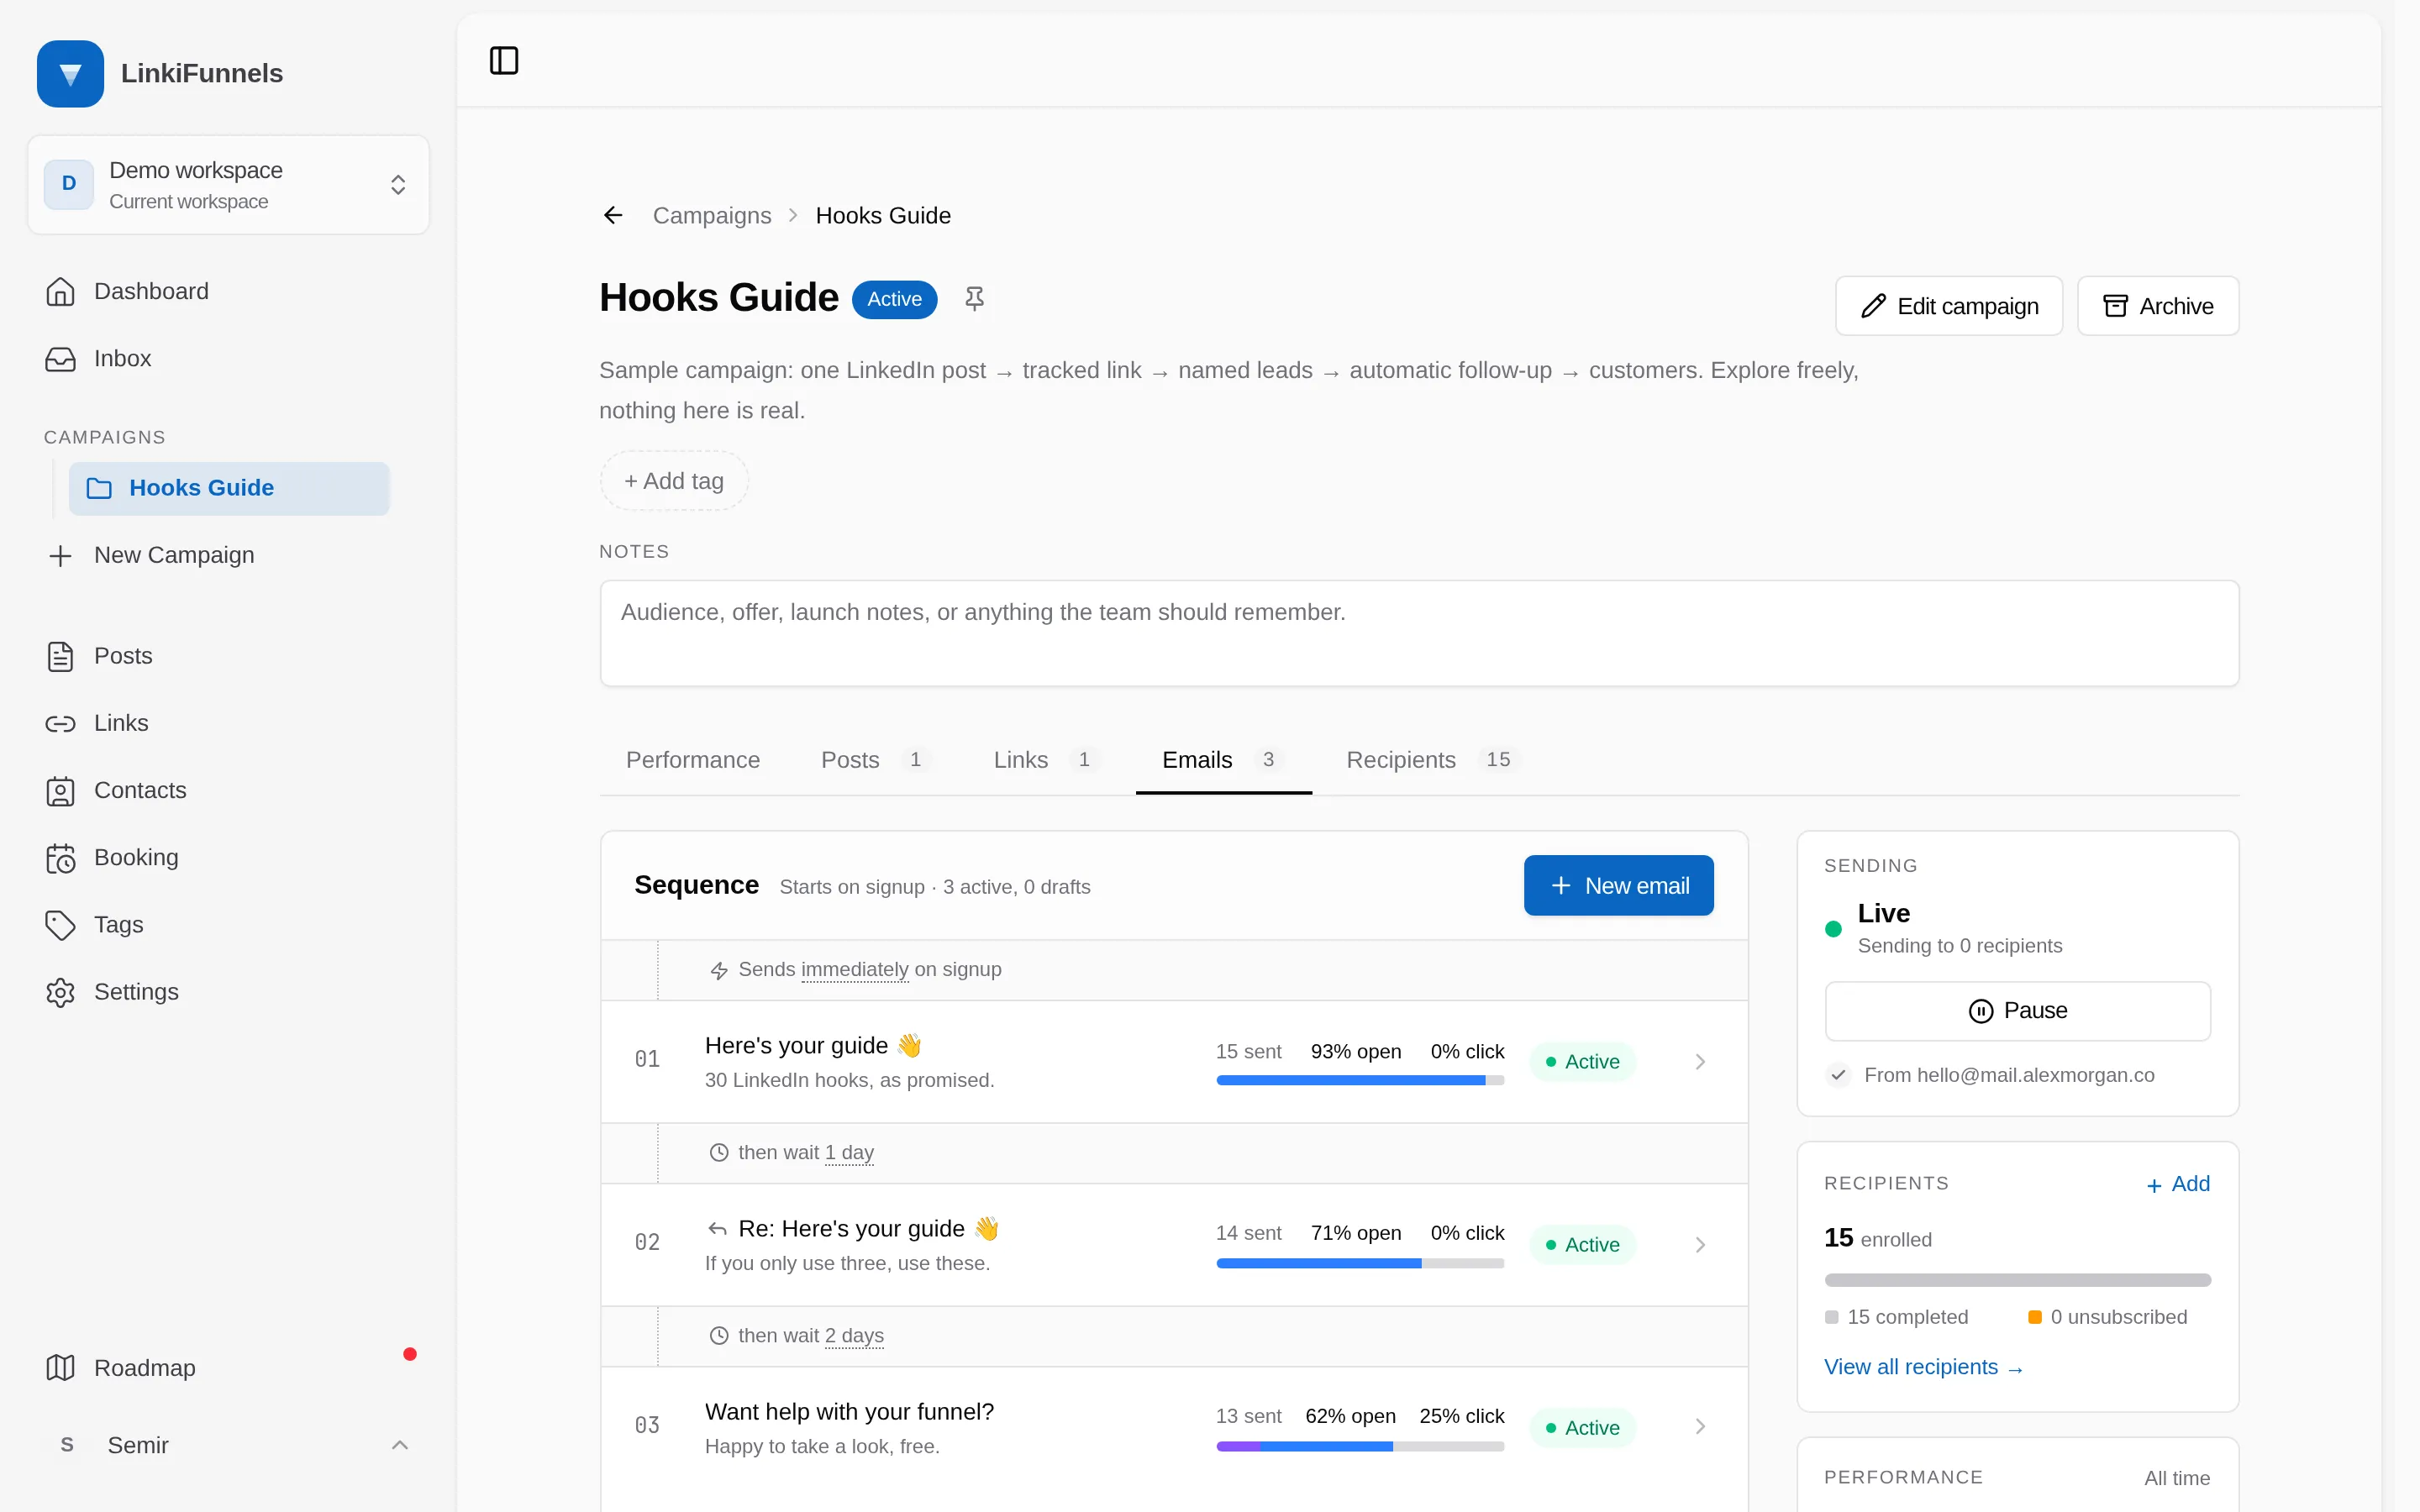Click the Notes text area
Viewport: 2420px width, 1512px height.
point(1419,633)
